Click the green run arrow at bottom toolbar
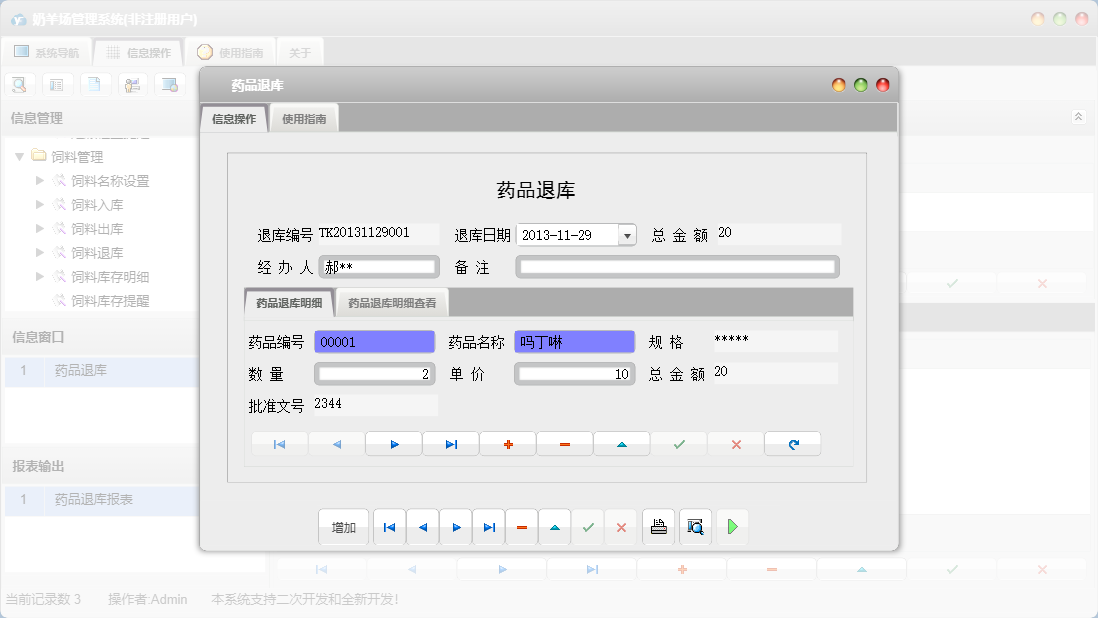Image resolution: width=1098 pixels, height=618 pixels. tap(732, 527)
